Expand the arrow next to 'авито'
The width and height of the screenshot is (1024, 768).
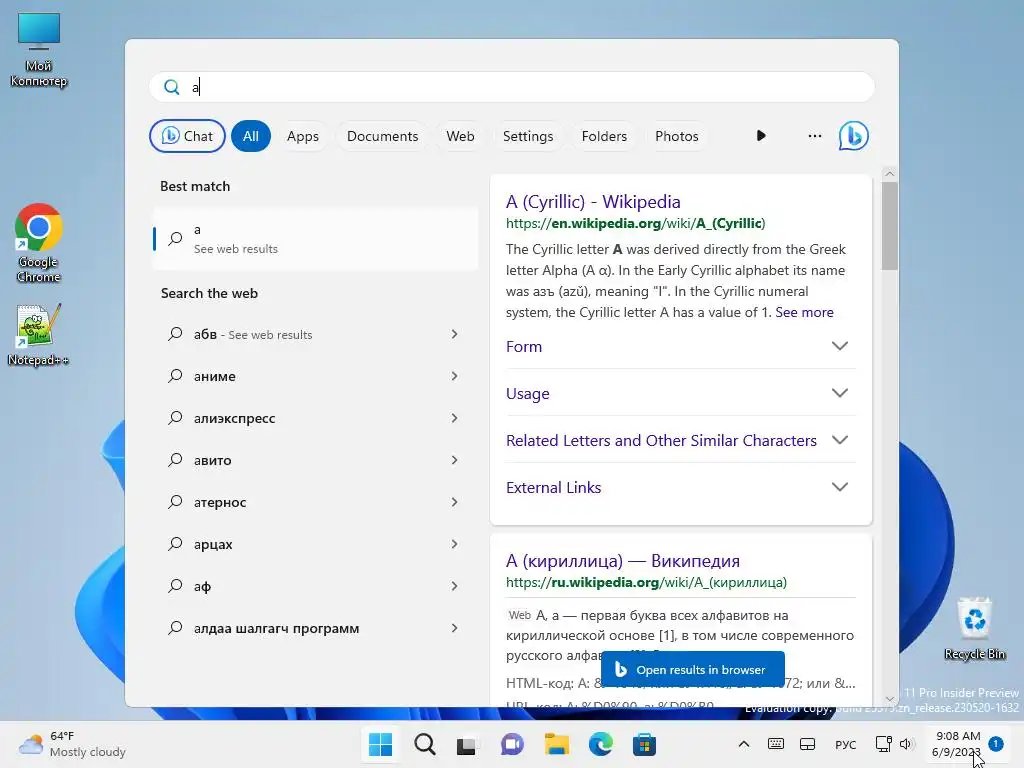[455, 460]
